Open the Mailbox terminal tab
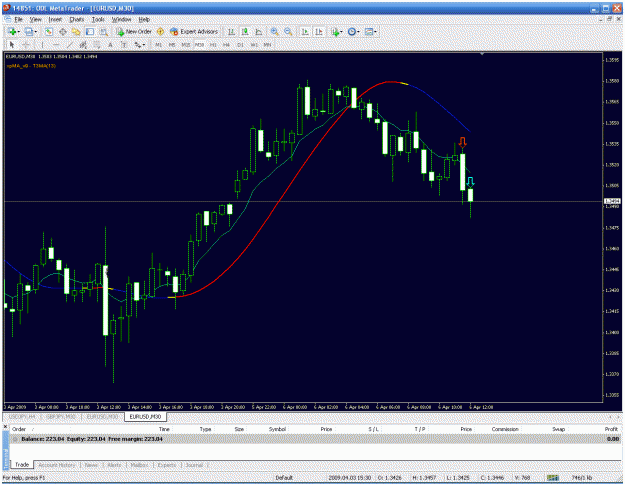This screenshot has height=484, width=625. coord(140,465)
